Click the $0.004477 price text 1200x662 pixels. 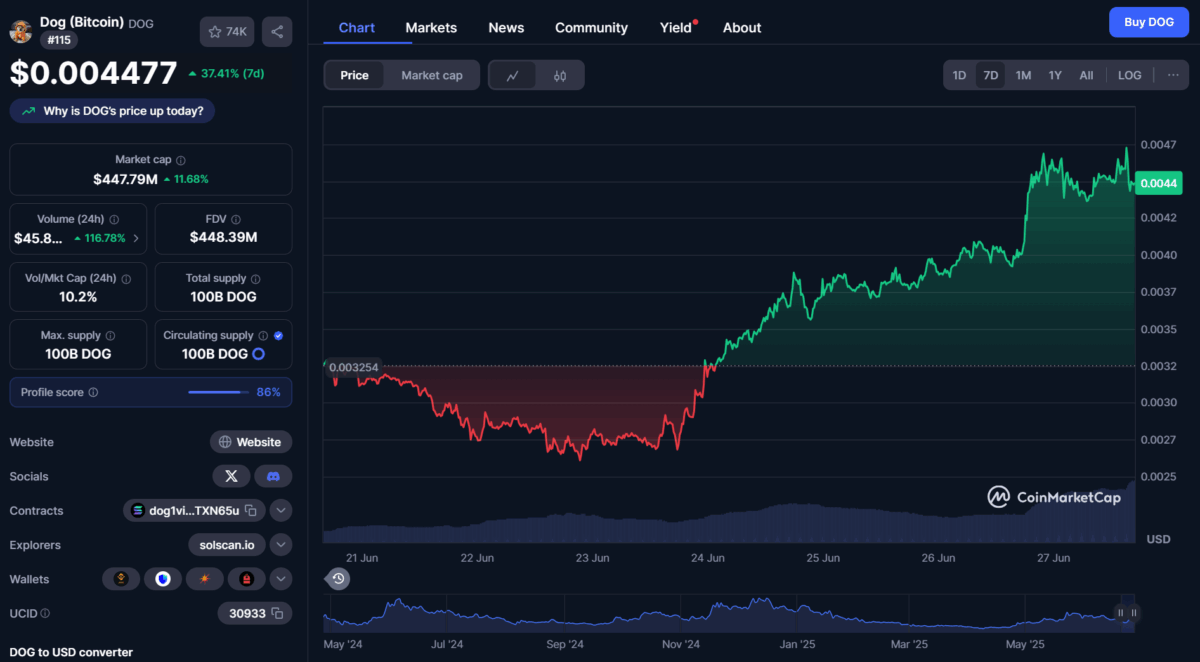(93, 73)
